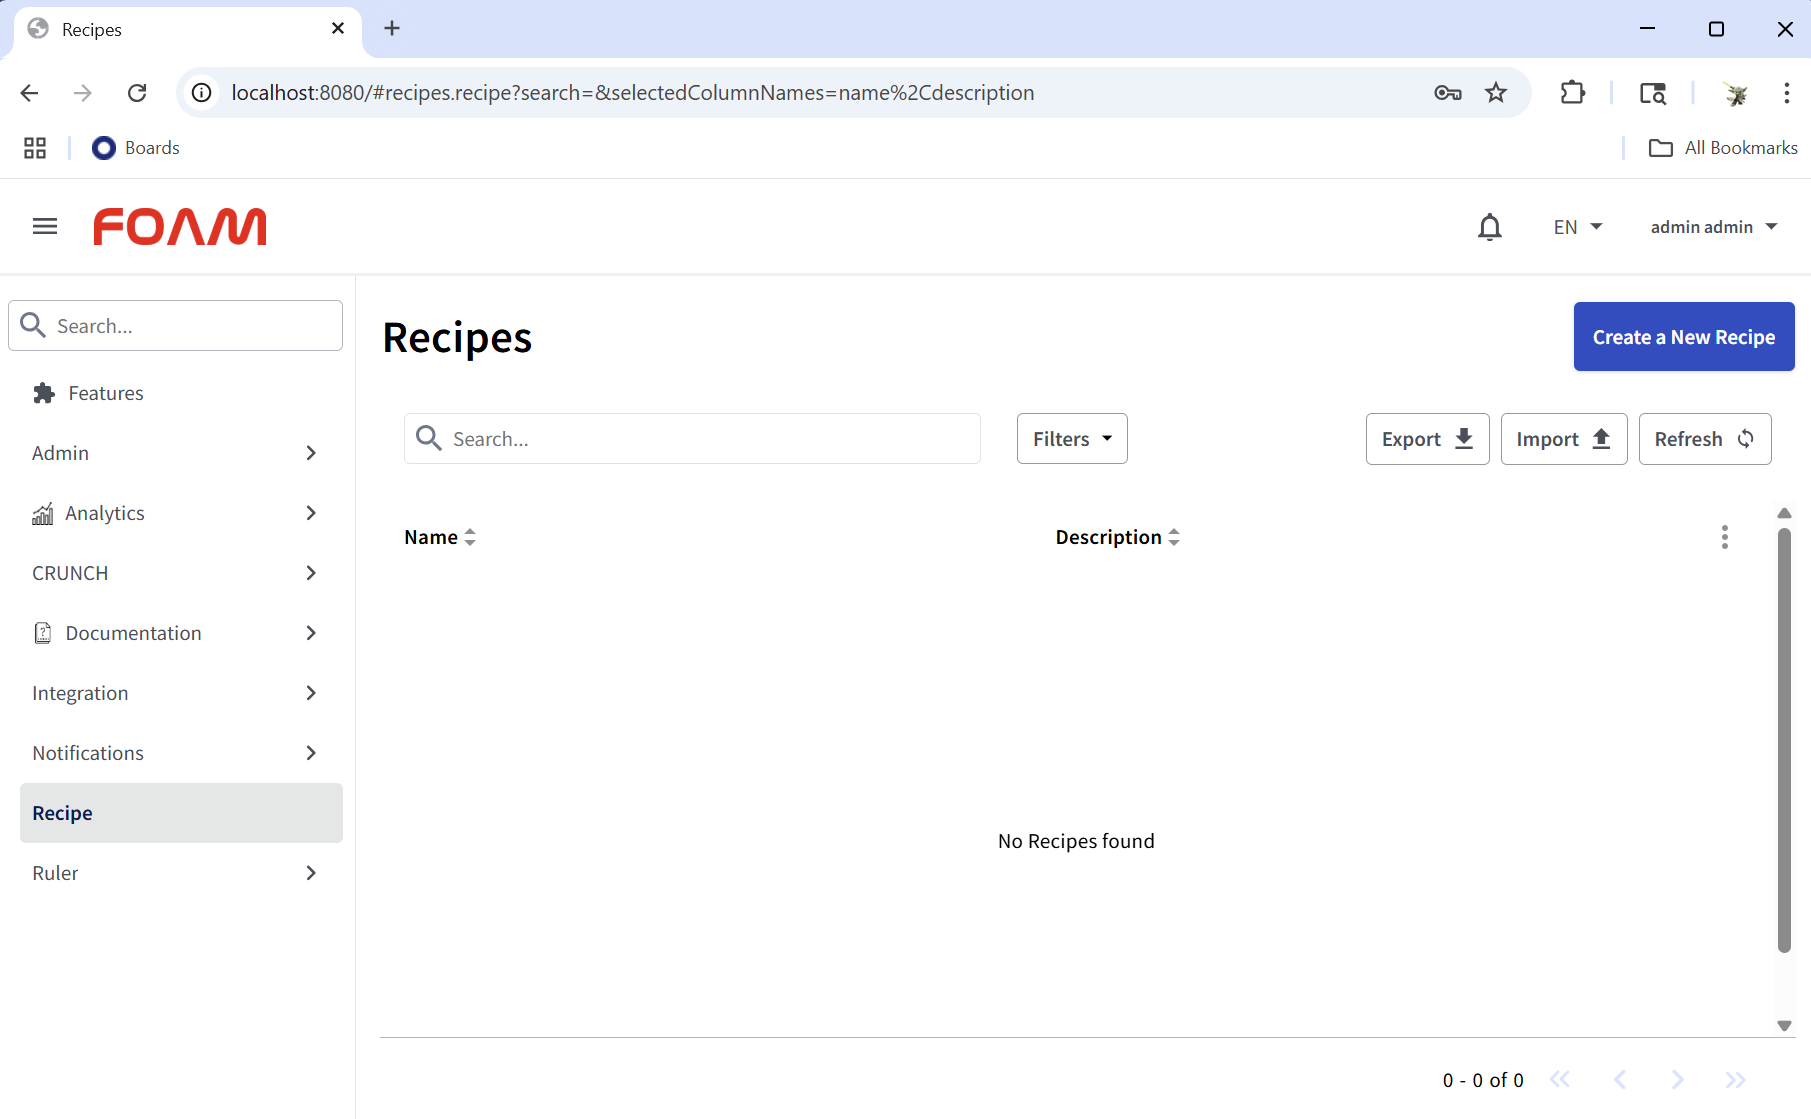Screen dimensions: 1811x1119
Task: Go to the last page
Action: click(x=1736, y=1080)
